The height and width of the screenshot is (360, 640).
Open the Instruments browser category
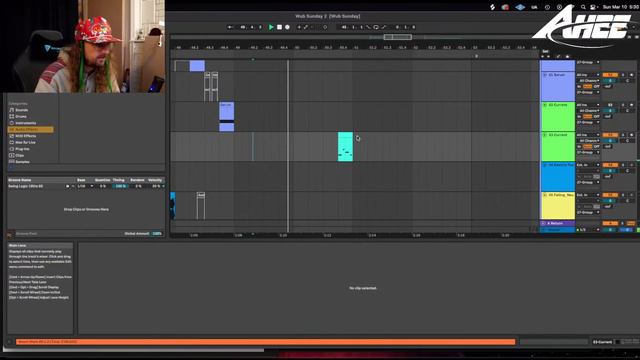[25, 123]
